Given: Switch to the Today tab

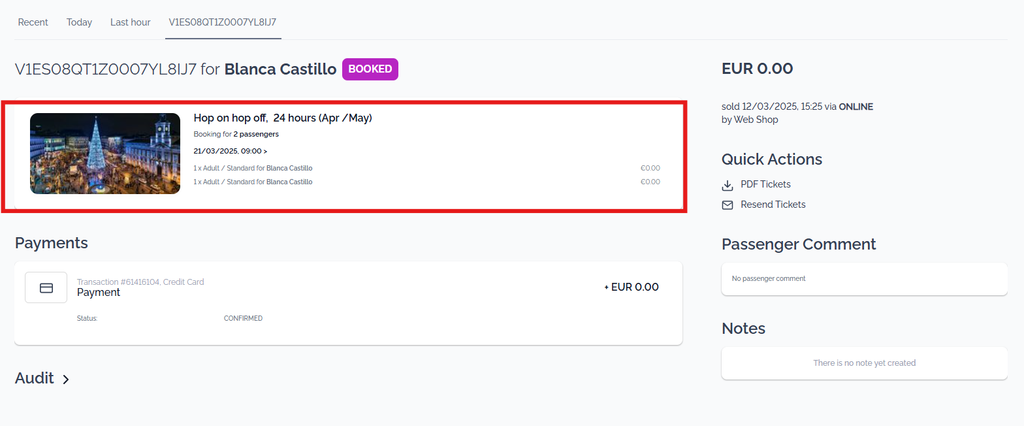Looking at the screenshot, I should [x=79, y=22].
